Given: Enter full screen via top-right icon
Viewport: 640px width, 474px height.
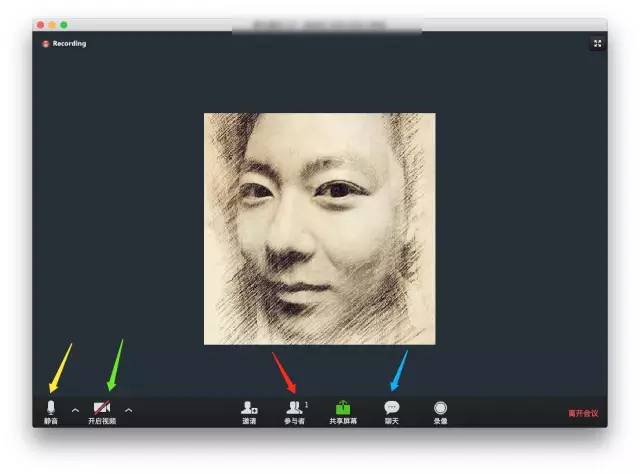Looking at the screenshot, I should click(x=597, y=44).
